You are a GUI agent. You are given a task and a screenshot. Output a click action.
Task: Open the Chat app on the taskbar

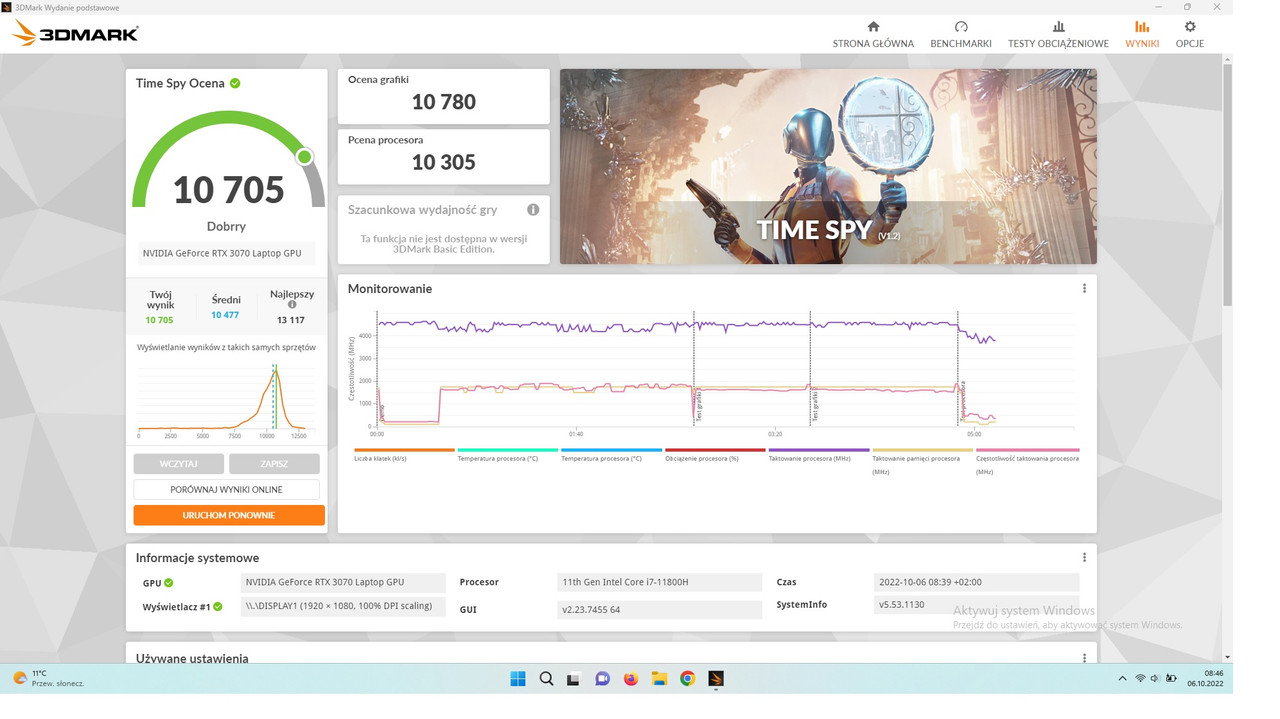(x=602, y=679)
